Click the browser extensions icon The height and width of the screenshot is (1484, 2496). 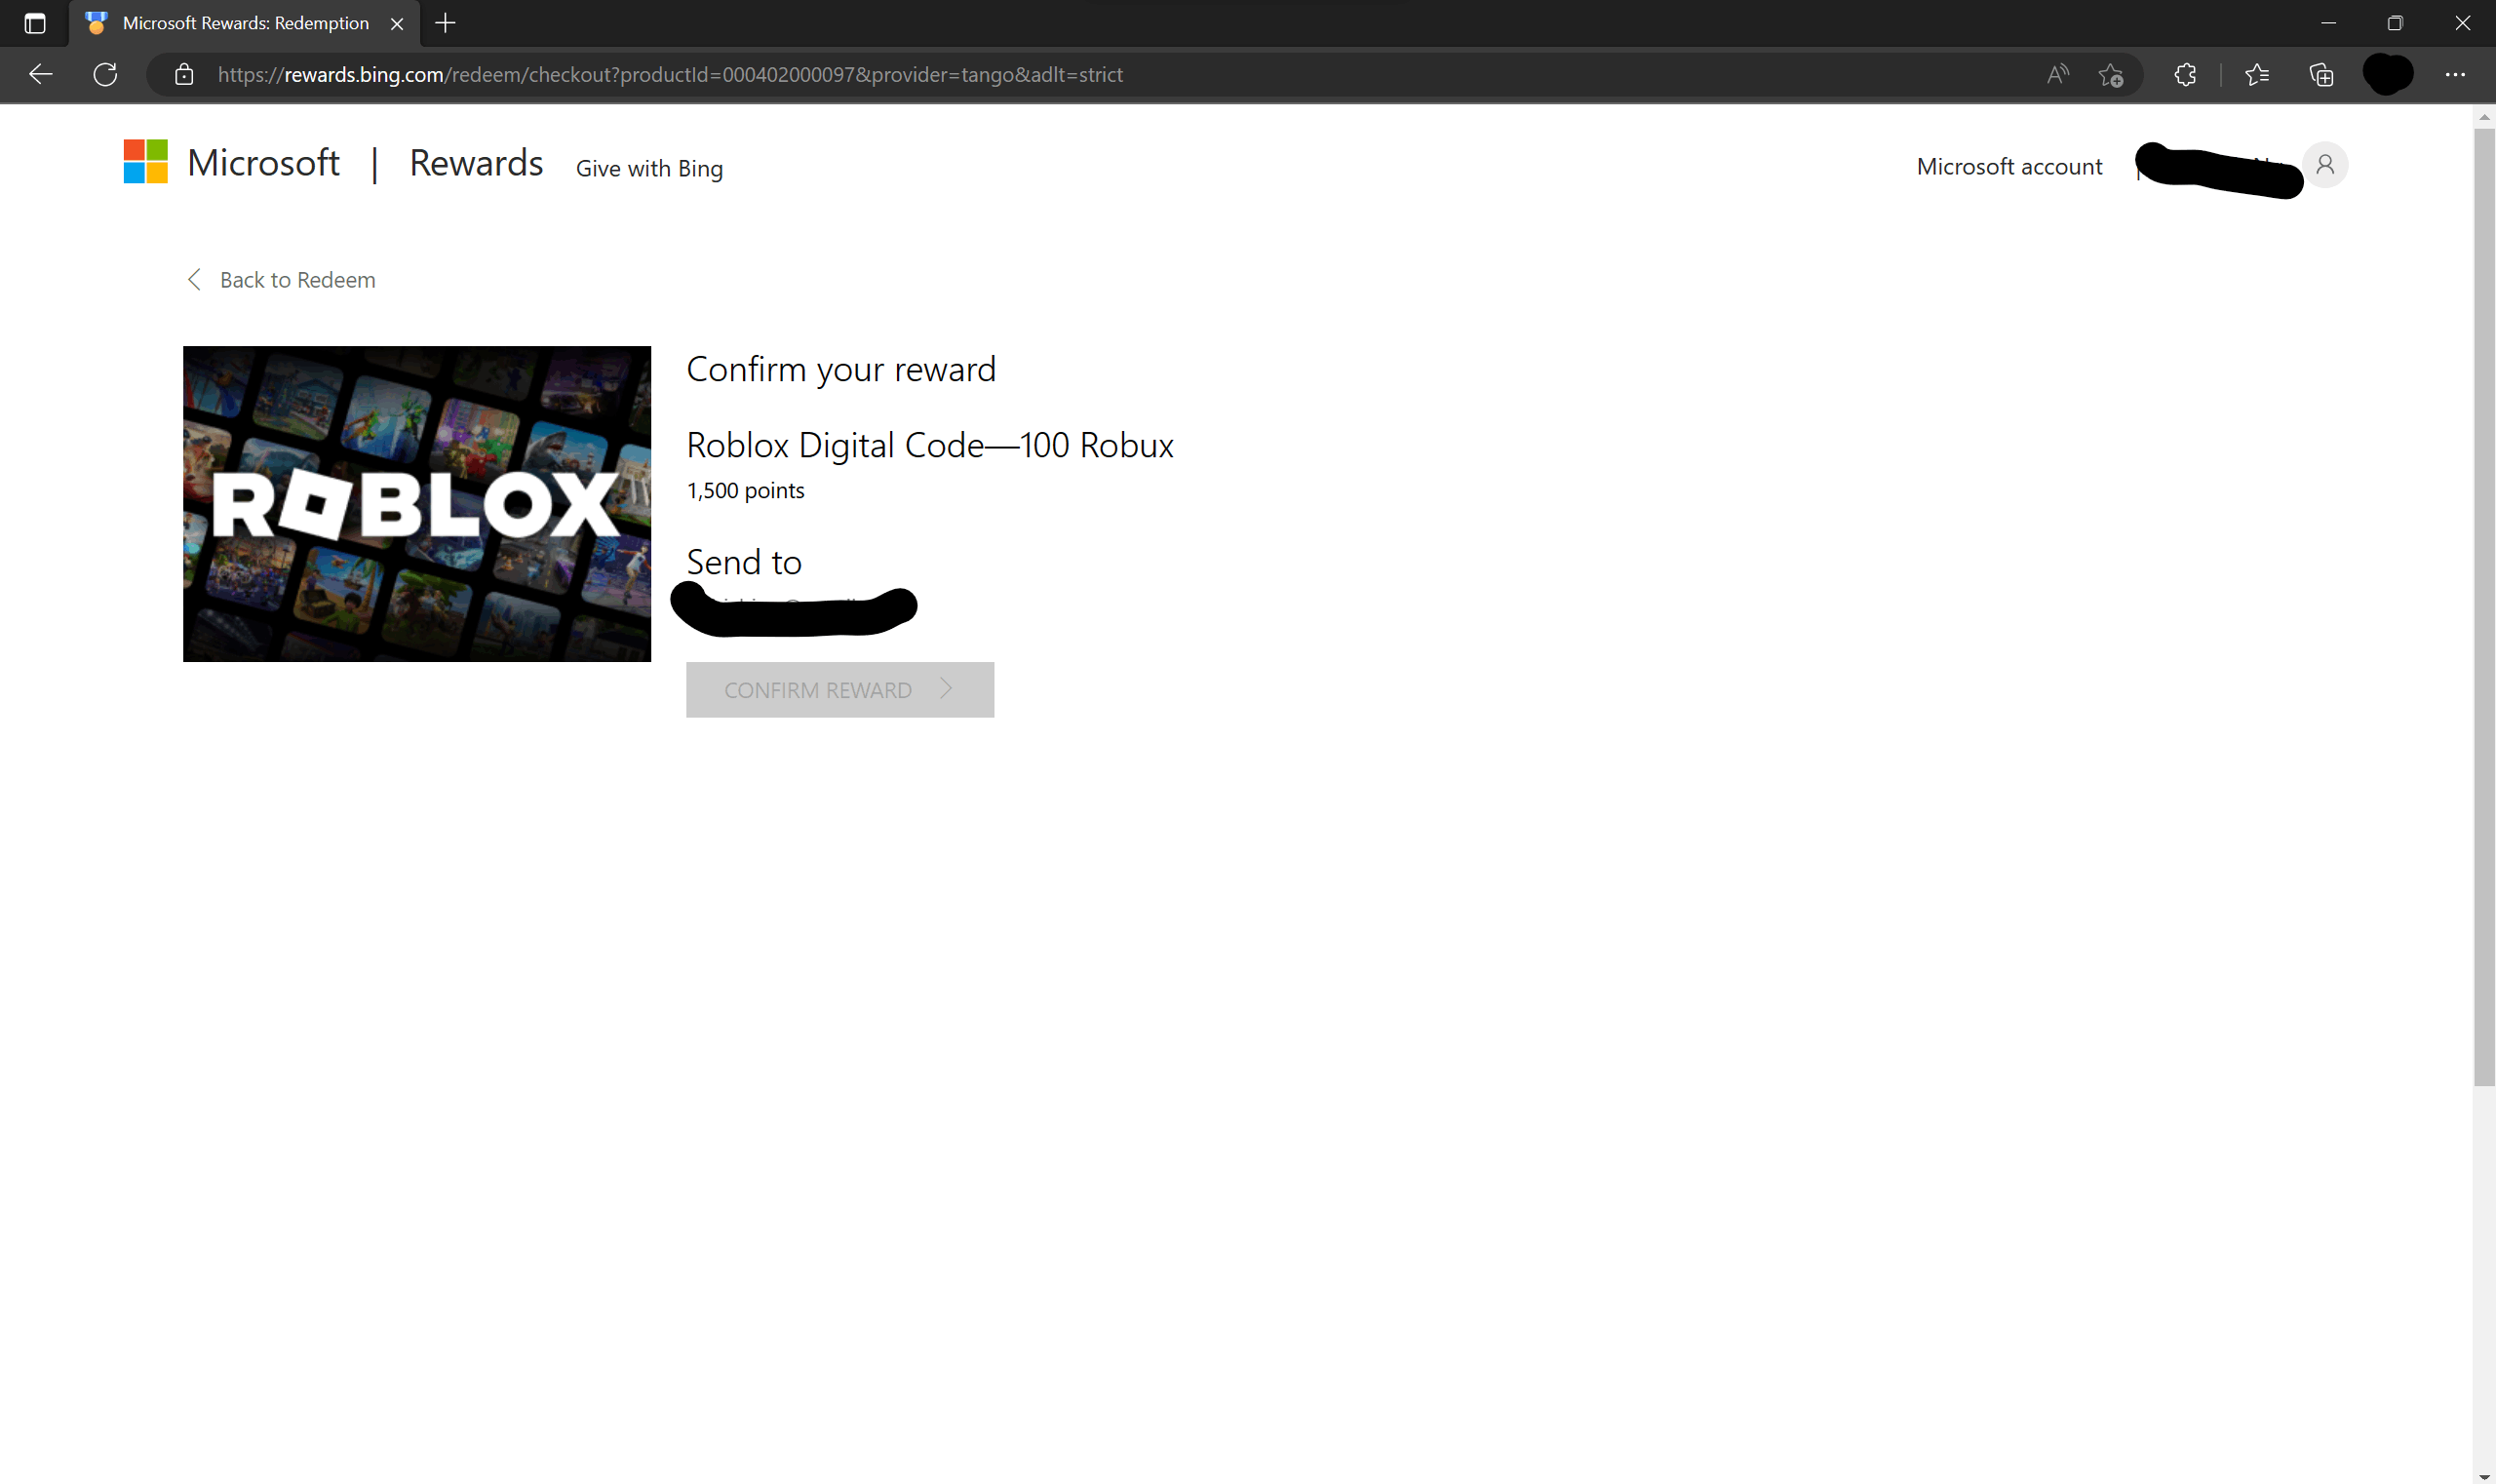2185,74
